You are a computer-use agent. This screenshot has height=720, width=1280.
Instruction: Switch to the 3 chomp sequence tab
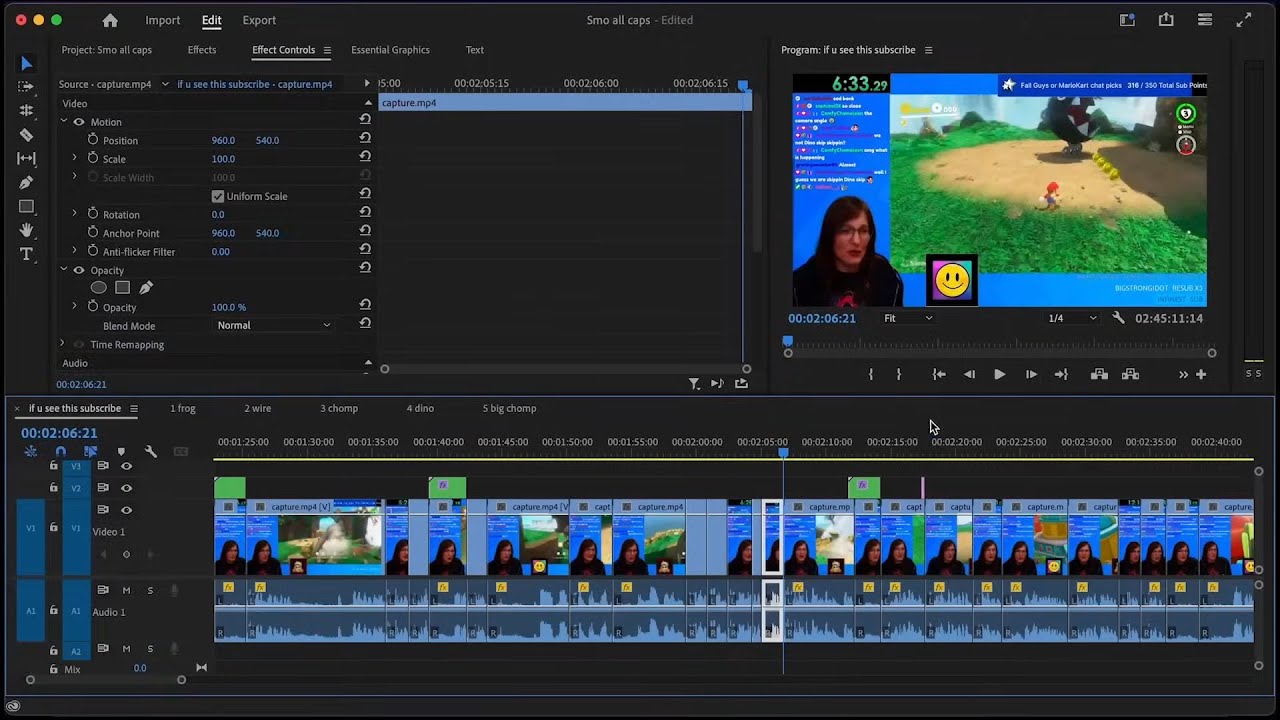(x=339, y=408)
